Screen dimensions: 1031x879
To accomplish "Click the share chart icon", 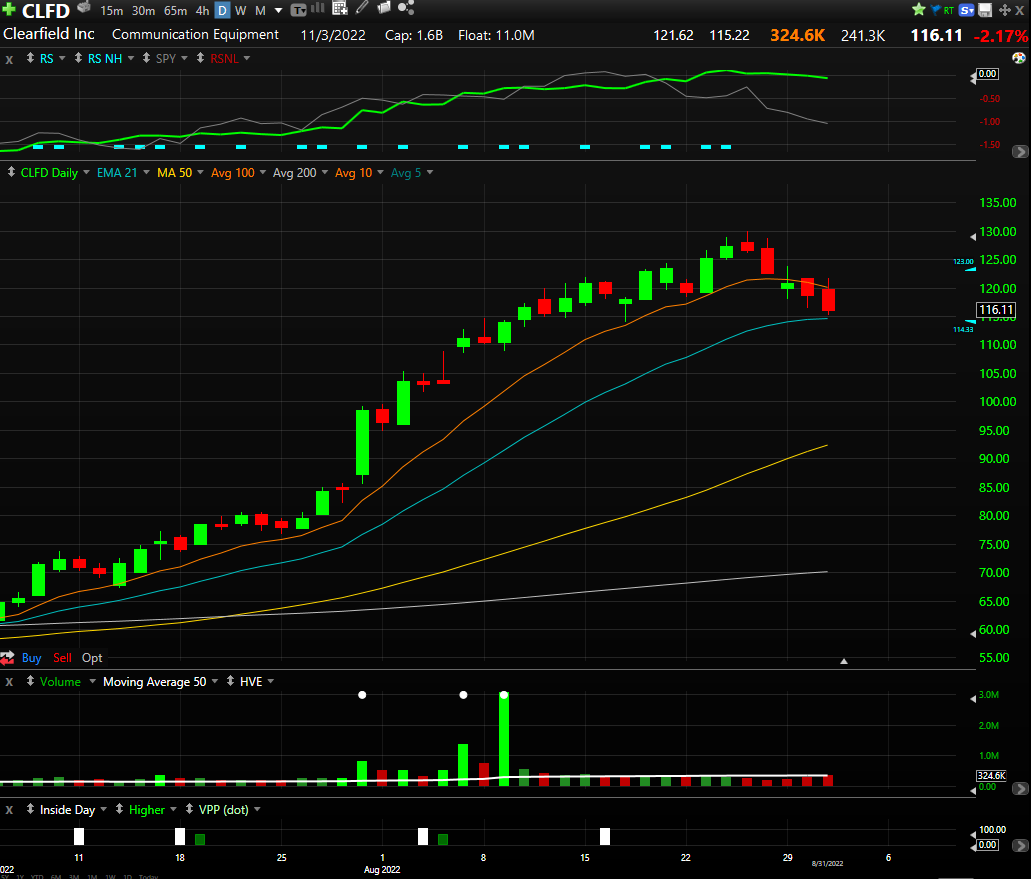I will tap(406, 8).
